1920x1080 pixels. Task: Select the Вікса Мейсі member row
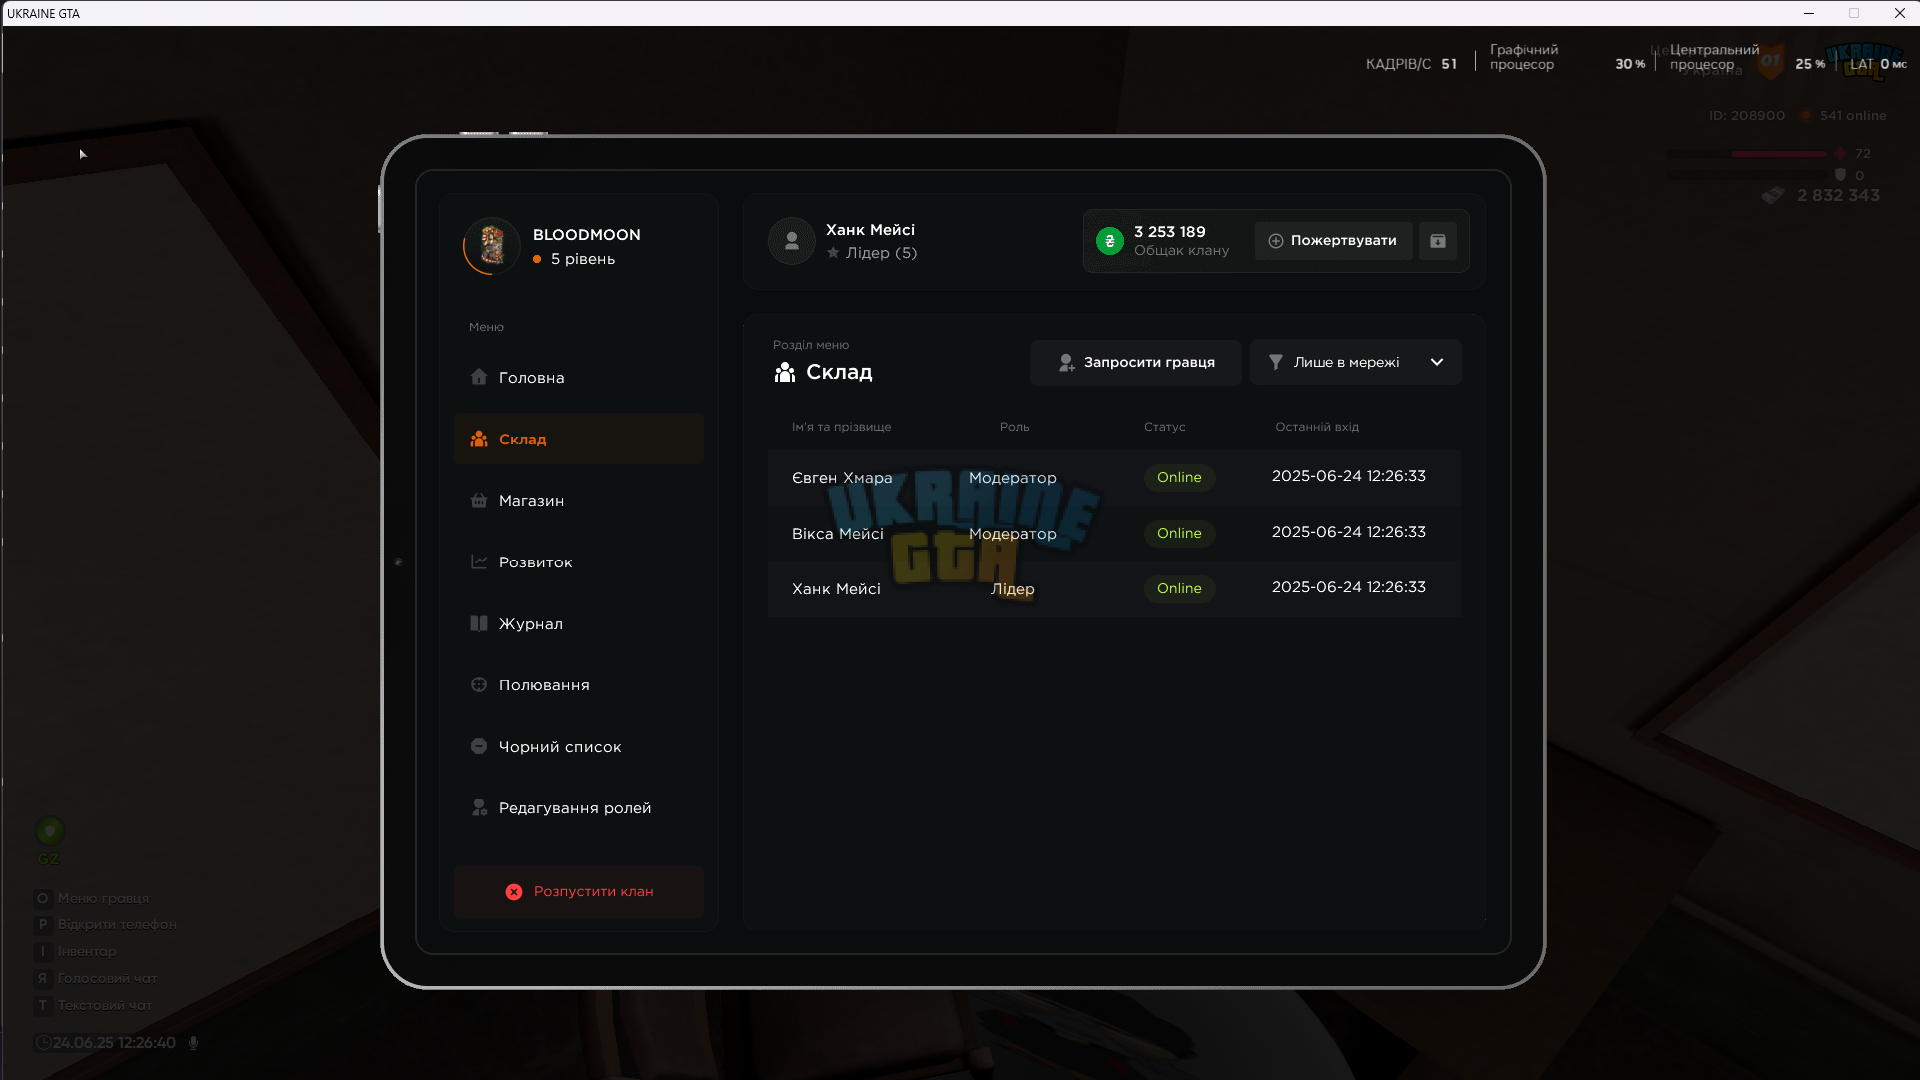[1114, 533]
